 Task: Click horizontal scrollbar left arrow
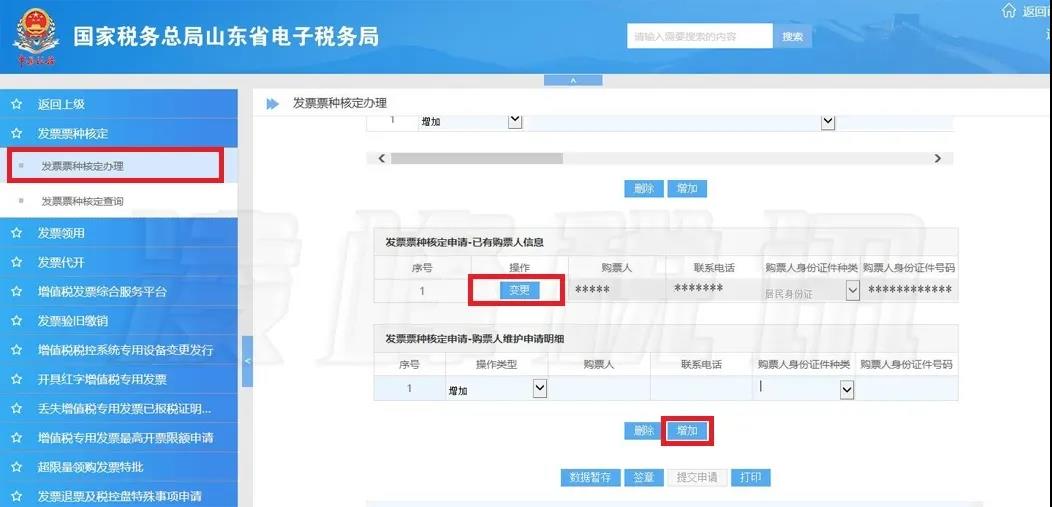pyautogui.click(x=381, y=158)
